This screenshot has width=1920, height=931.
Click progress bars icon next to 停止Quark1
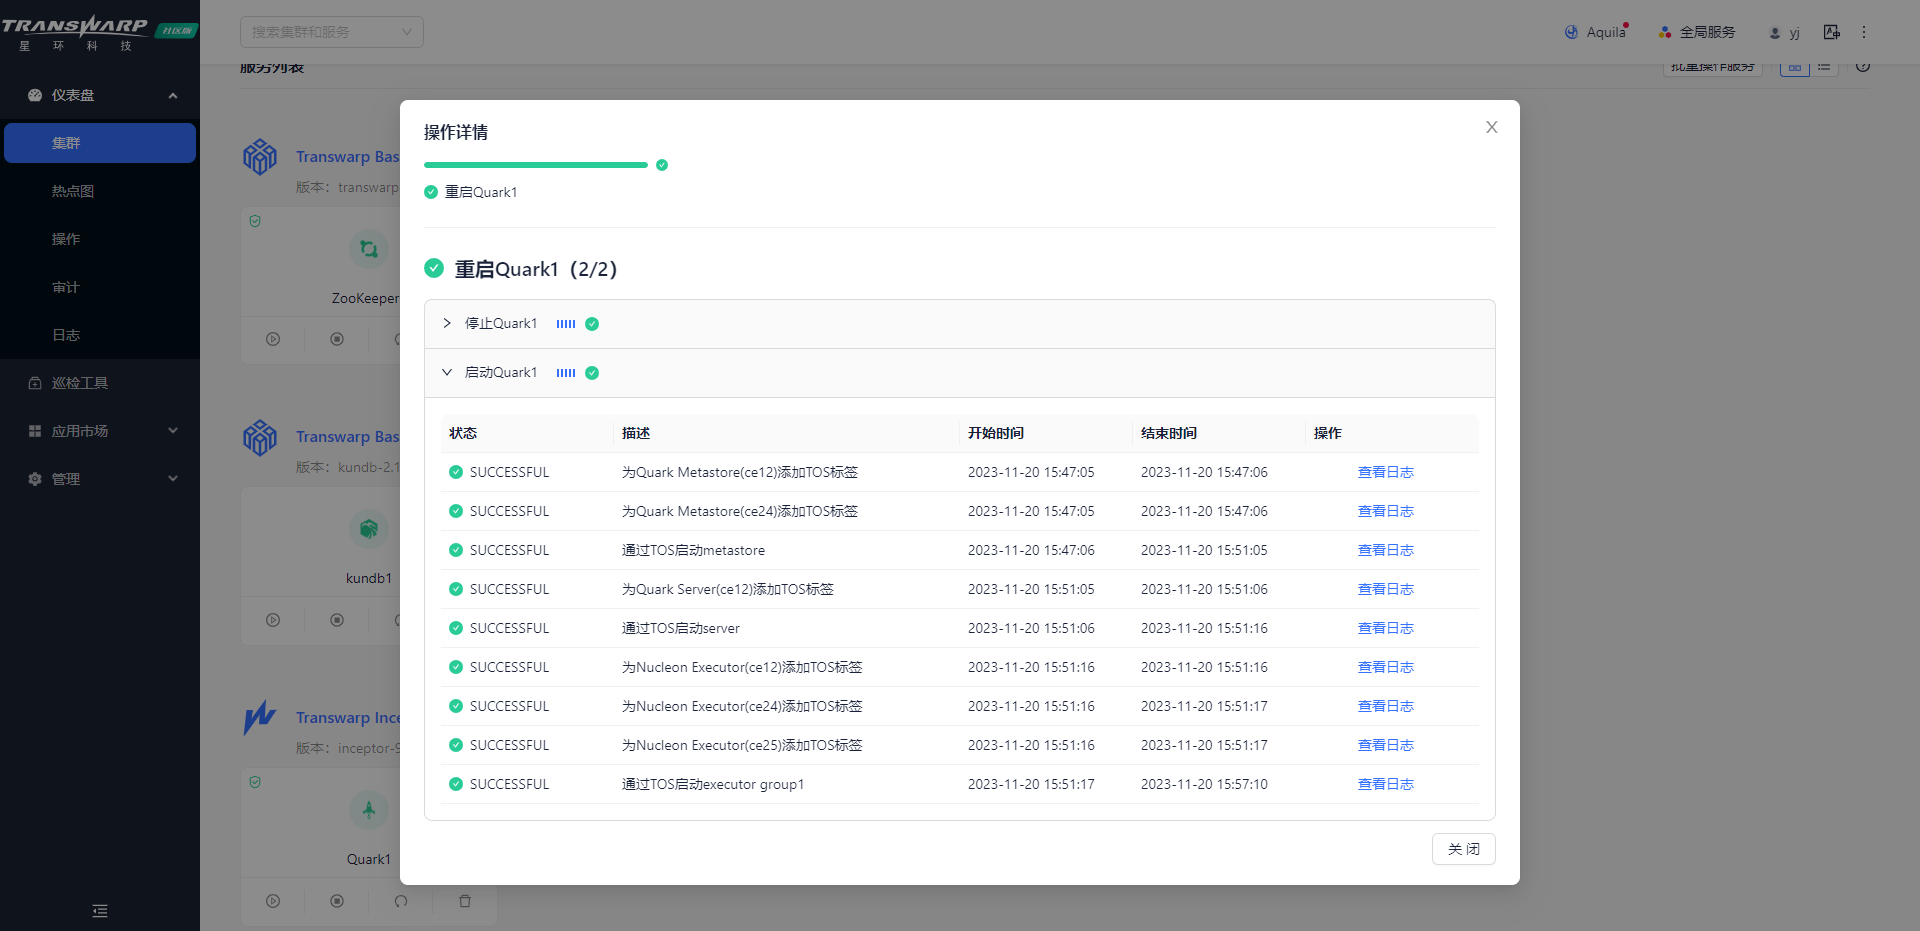566,324
